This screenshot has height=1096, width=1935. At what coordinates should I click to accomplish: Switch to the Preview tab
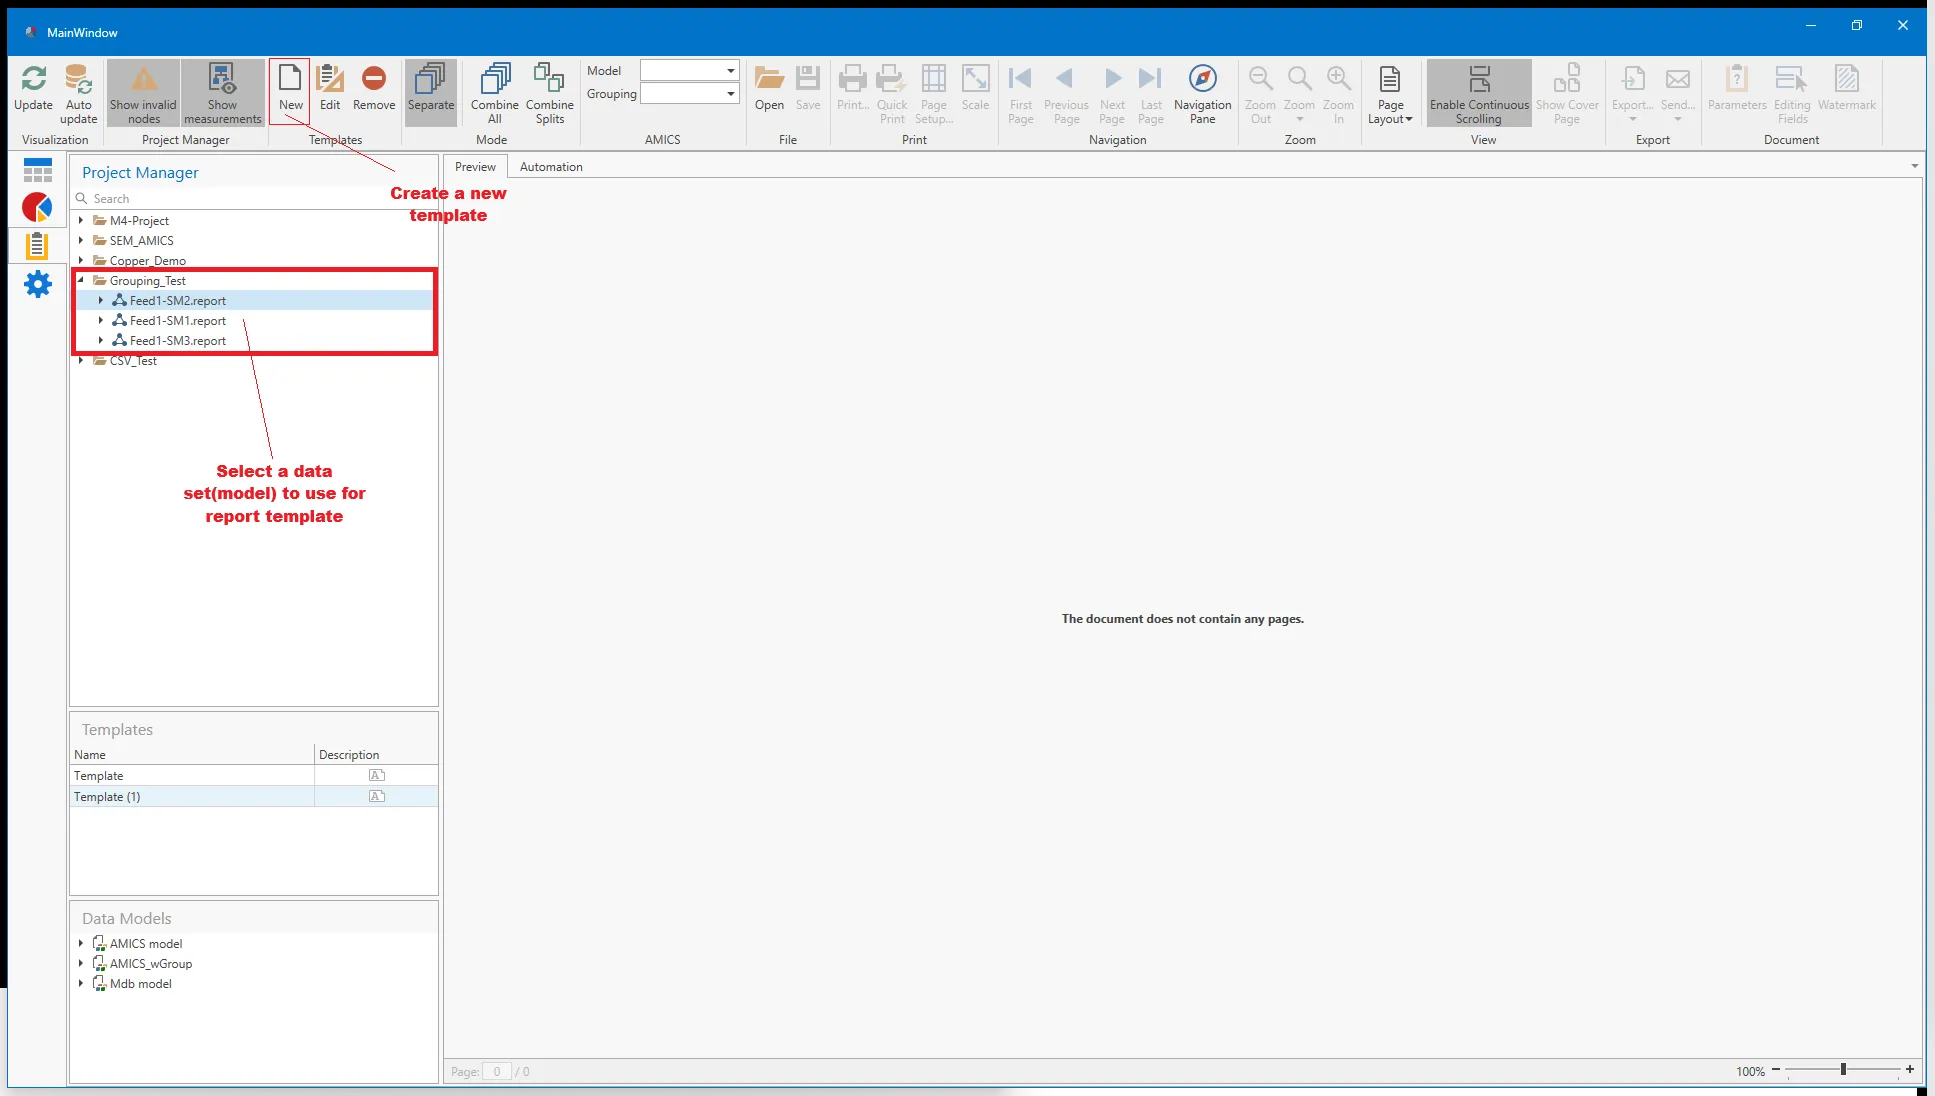[475, 166]
